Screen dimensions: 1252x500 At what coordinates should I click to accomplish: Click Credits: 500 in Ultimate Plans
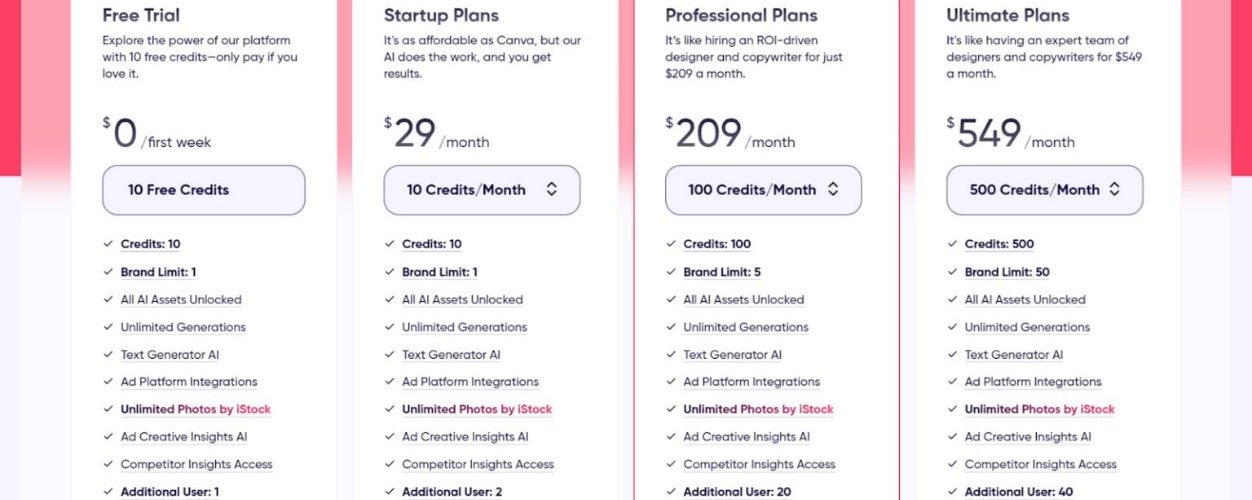[x=999, y=244]
